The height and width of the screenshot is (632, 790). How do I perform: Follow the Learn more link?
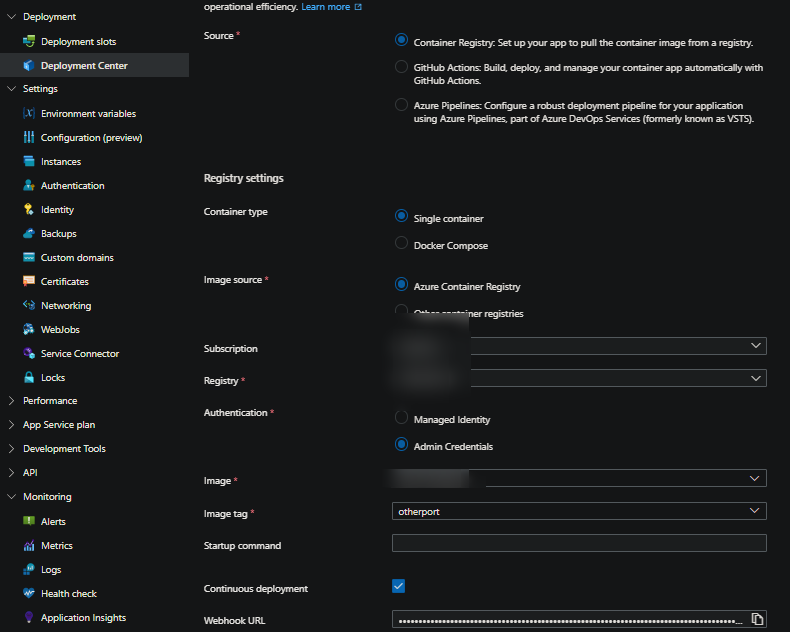pos(325,7)
